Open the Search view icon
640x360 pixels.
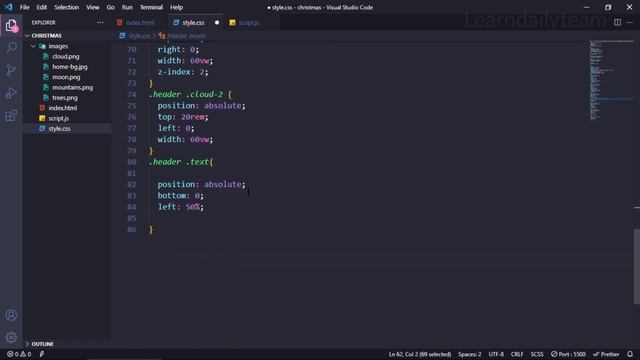[x=11, y=48]
